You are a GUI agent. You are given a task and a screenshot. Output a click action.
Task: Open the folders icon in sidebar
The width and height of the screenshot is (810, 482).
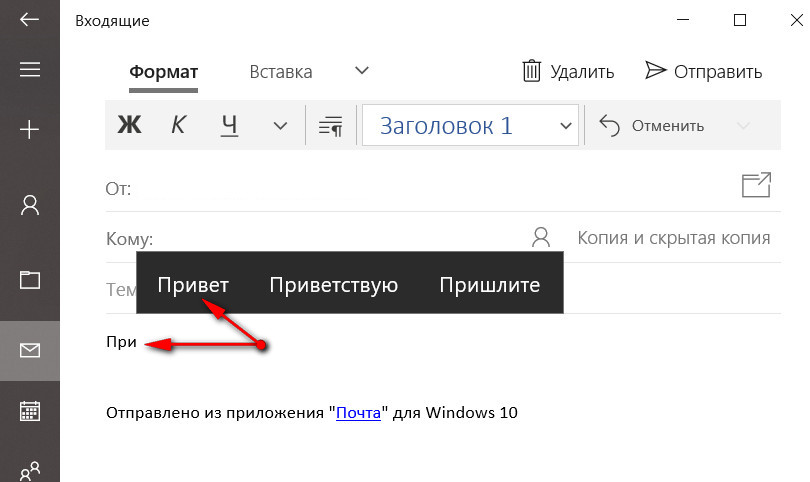(x=29, y=280)
